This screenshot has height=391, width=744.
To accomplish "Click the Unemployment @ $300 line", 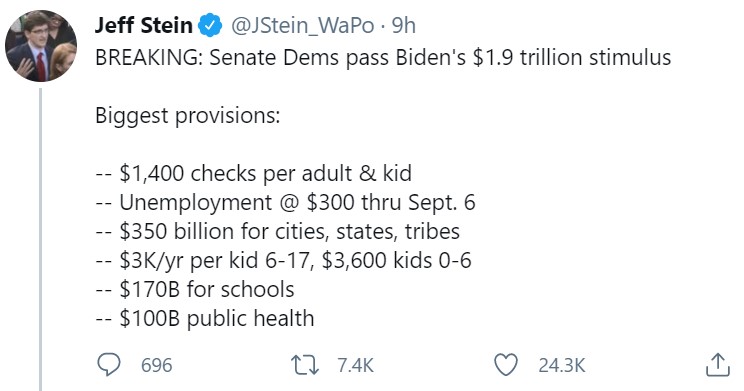I will pyautogui.click(x=285, y=203).
